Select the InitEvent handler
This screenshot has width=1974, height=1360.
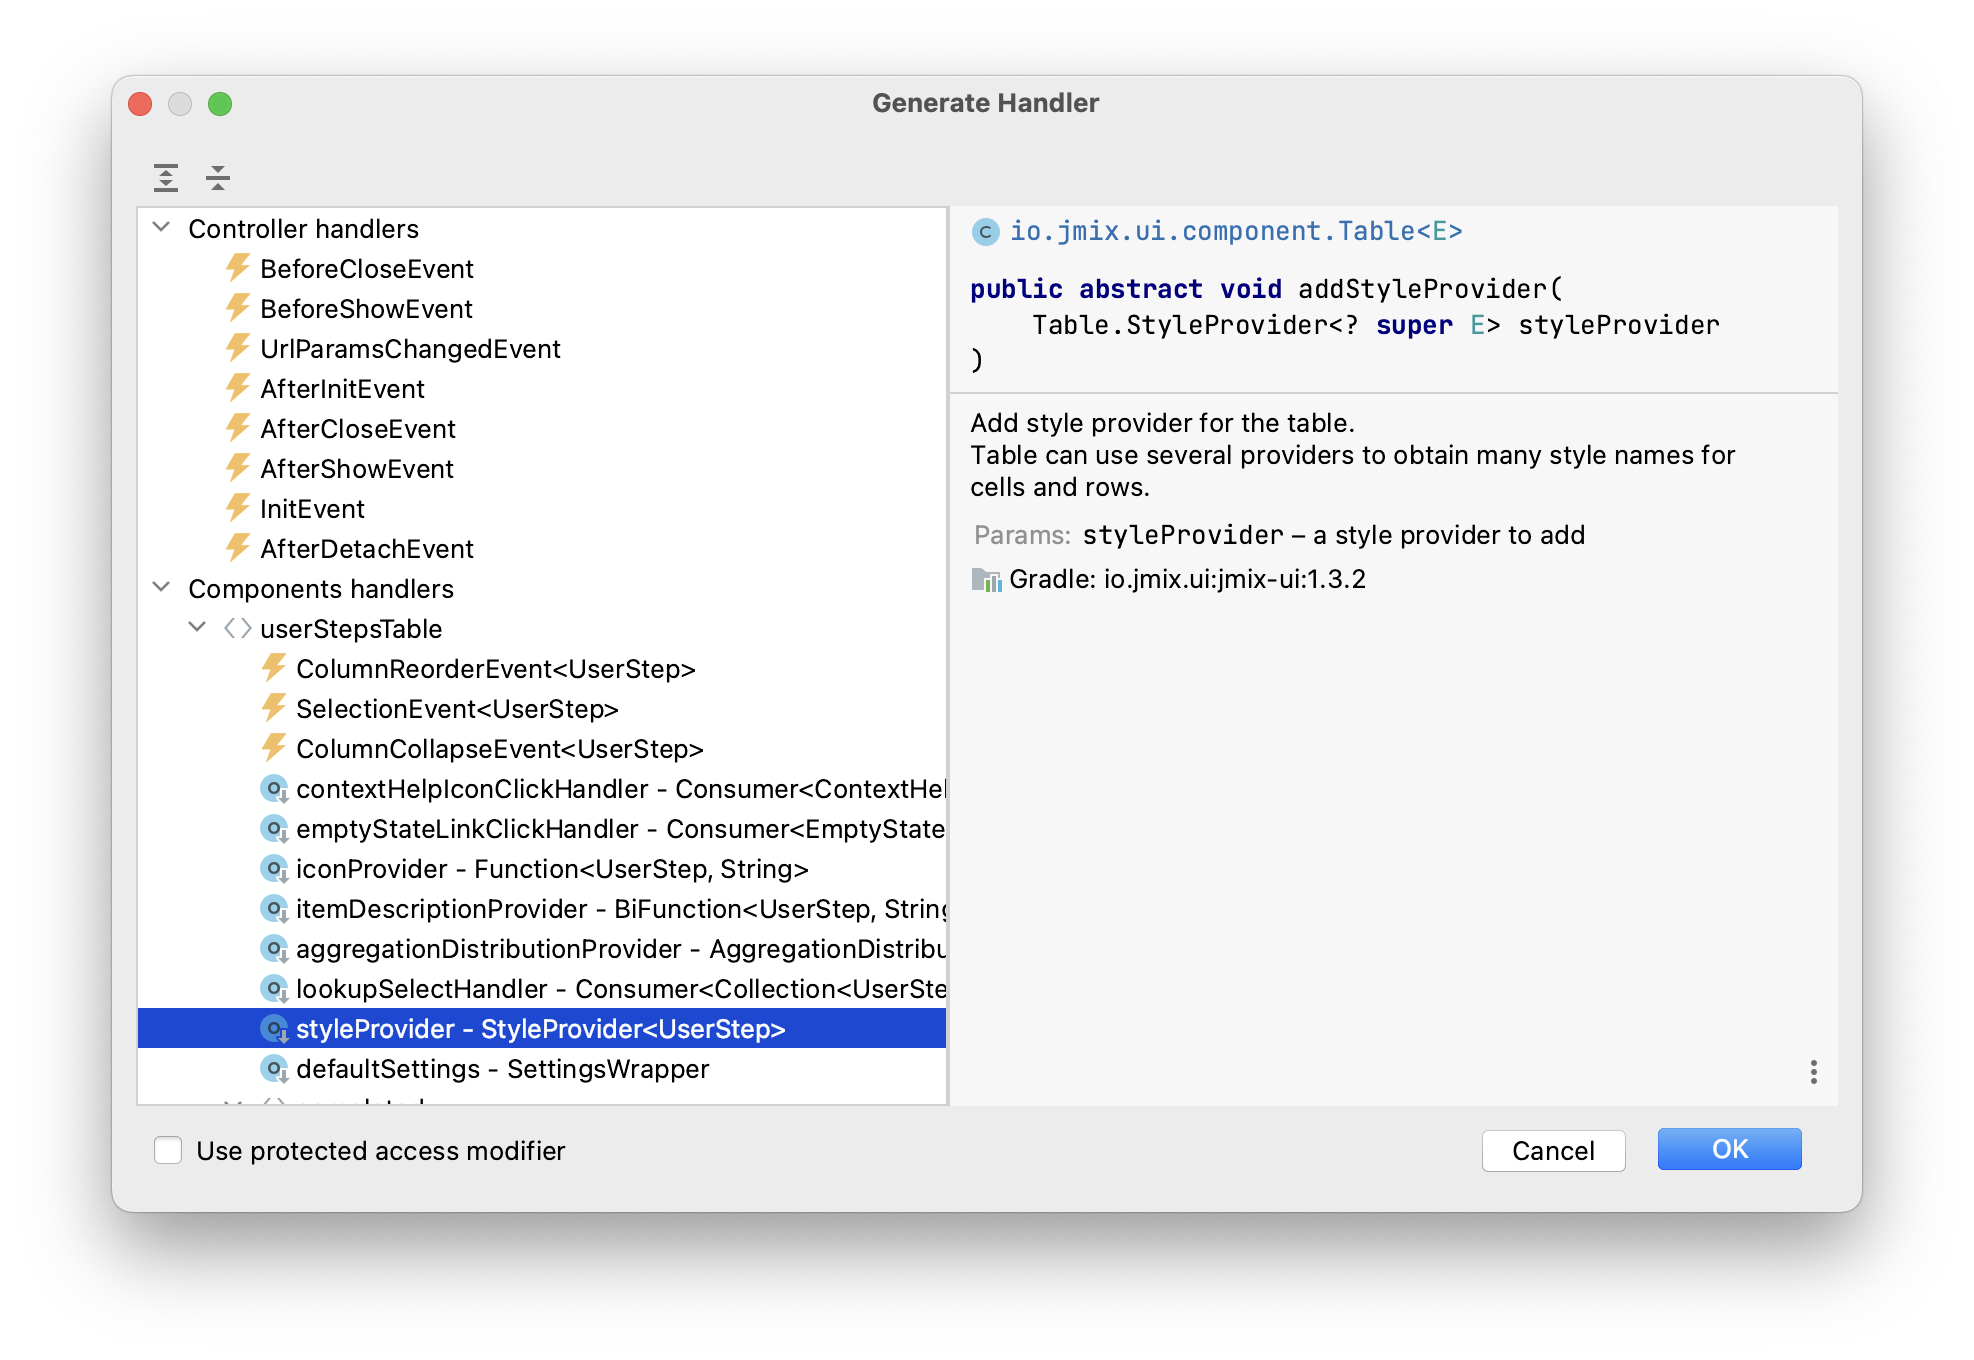[x=542, y=508]
